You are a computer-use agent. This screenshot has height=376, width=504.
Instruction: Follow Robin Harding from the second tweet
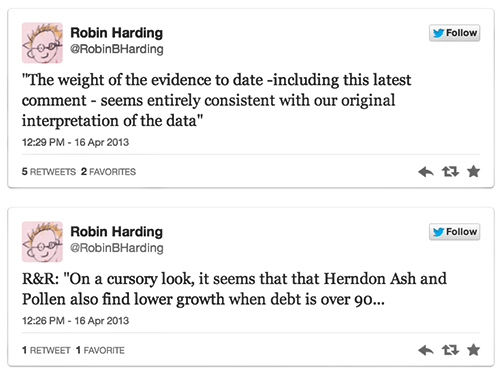point(454,232)
